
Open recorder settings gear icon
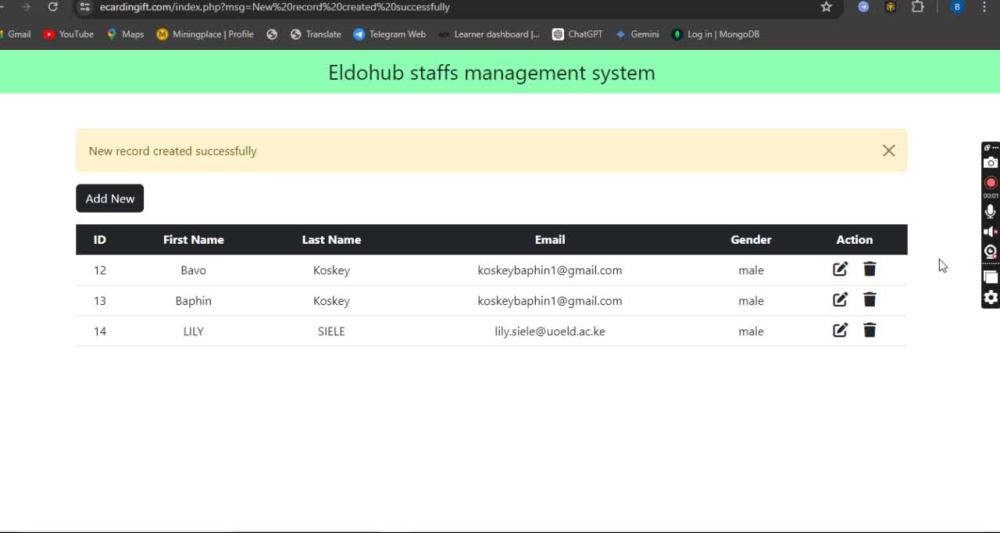click(990, 297)
